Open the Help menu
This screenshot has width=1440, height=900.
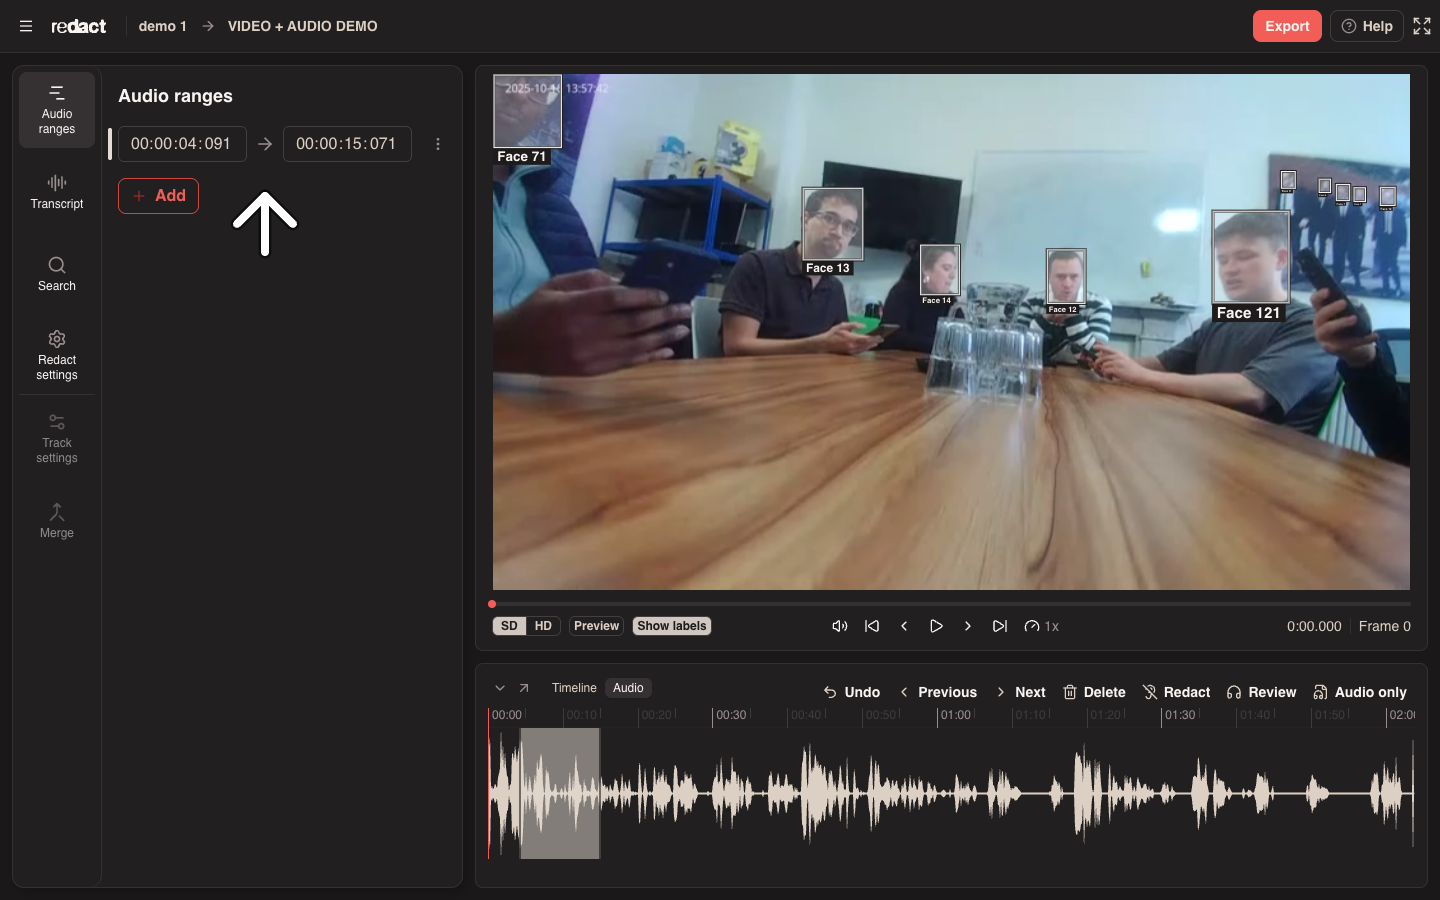click(x=1367, y=26)
